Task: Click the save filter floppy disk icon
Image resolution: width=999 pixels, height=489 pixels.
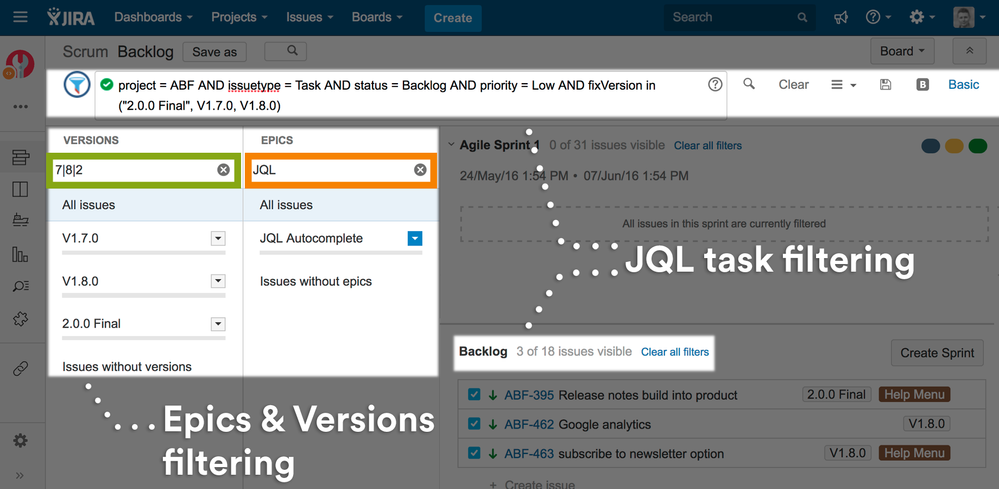Action: 885,86
